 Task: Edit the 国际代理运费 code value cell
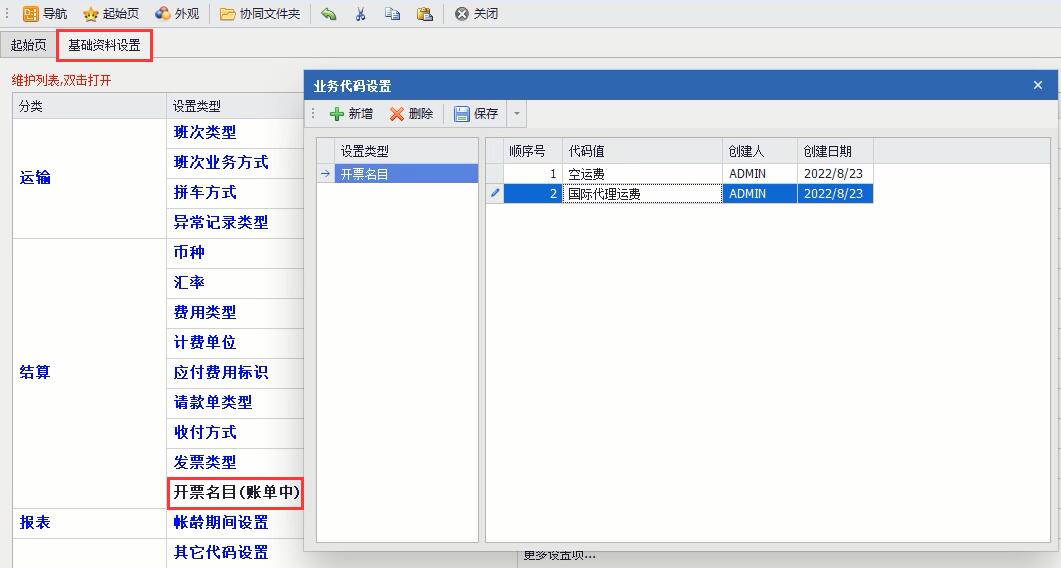pos(642,194)
